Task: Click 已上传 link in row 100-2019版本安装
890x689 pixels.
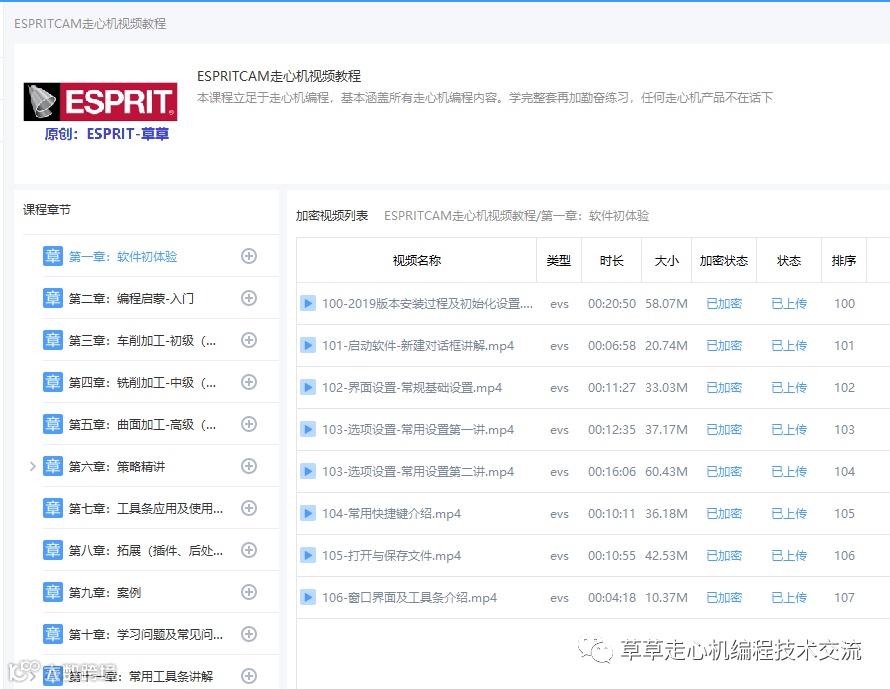Action: [x=789, y=304]
